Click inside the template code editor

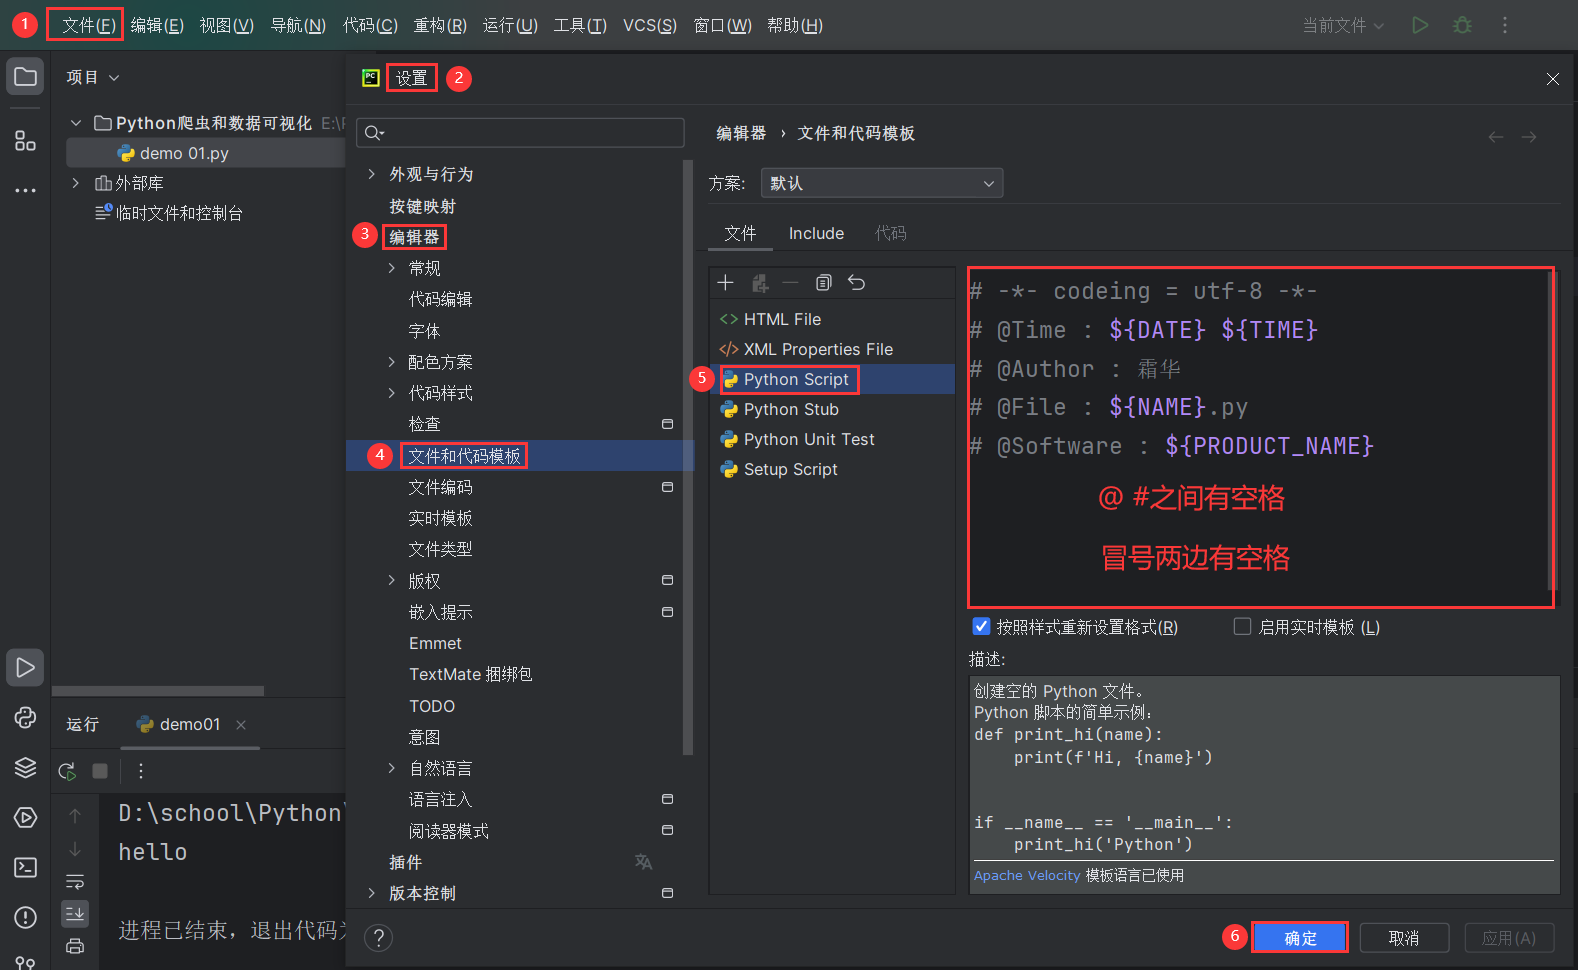pos(1261,437)
